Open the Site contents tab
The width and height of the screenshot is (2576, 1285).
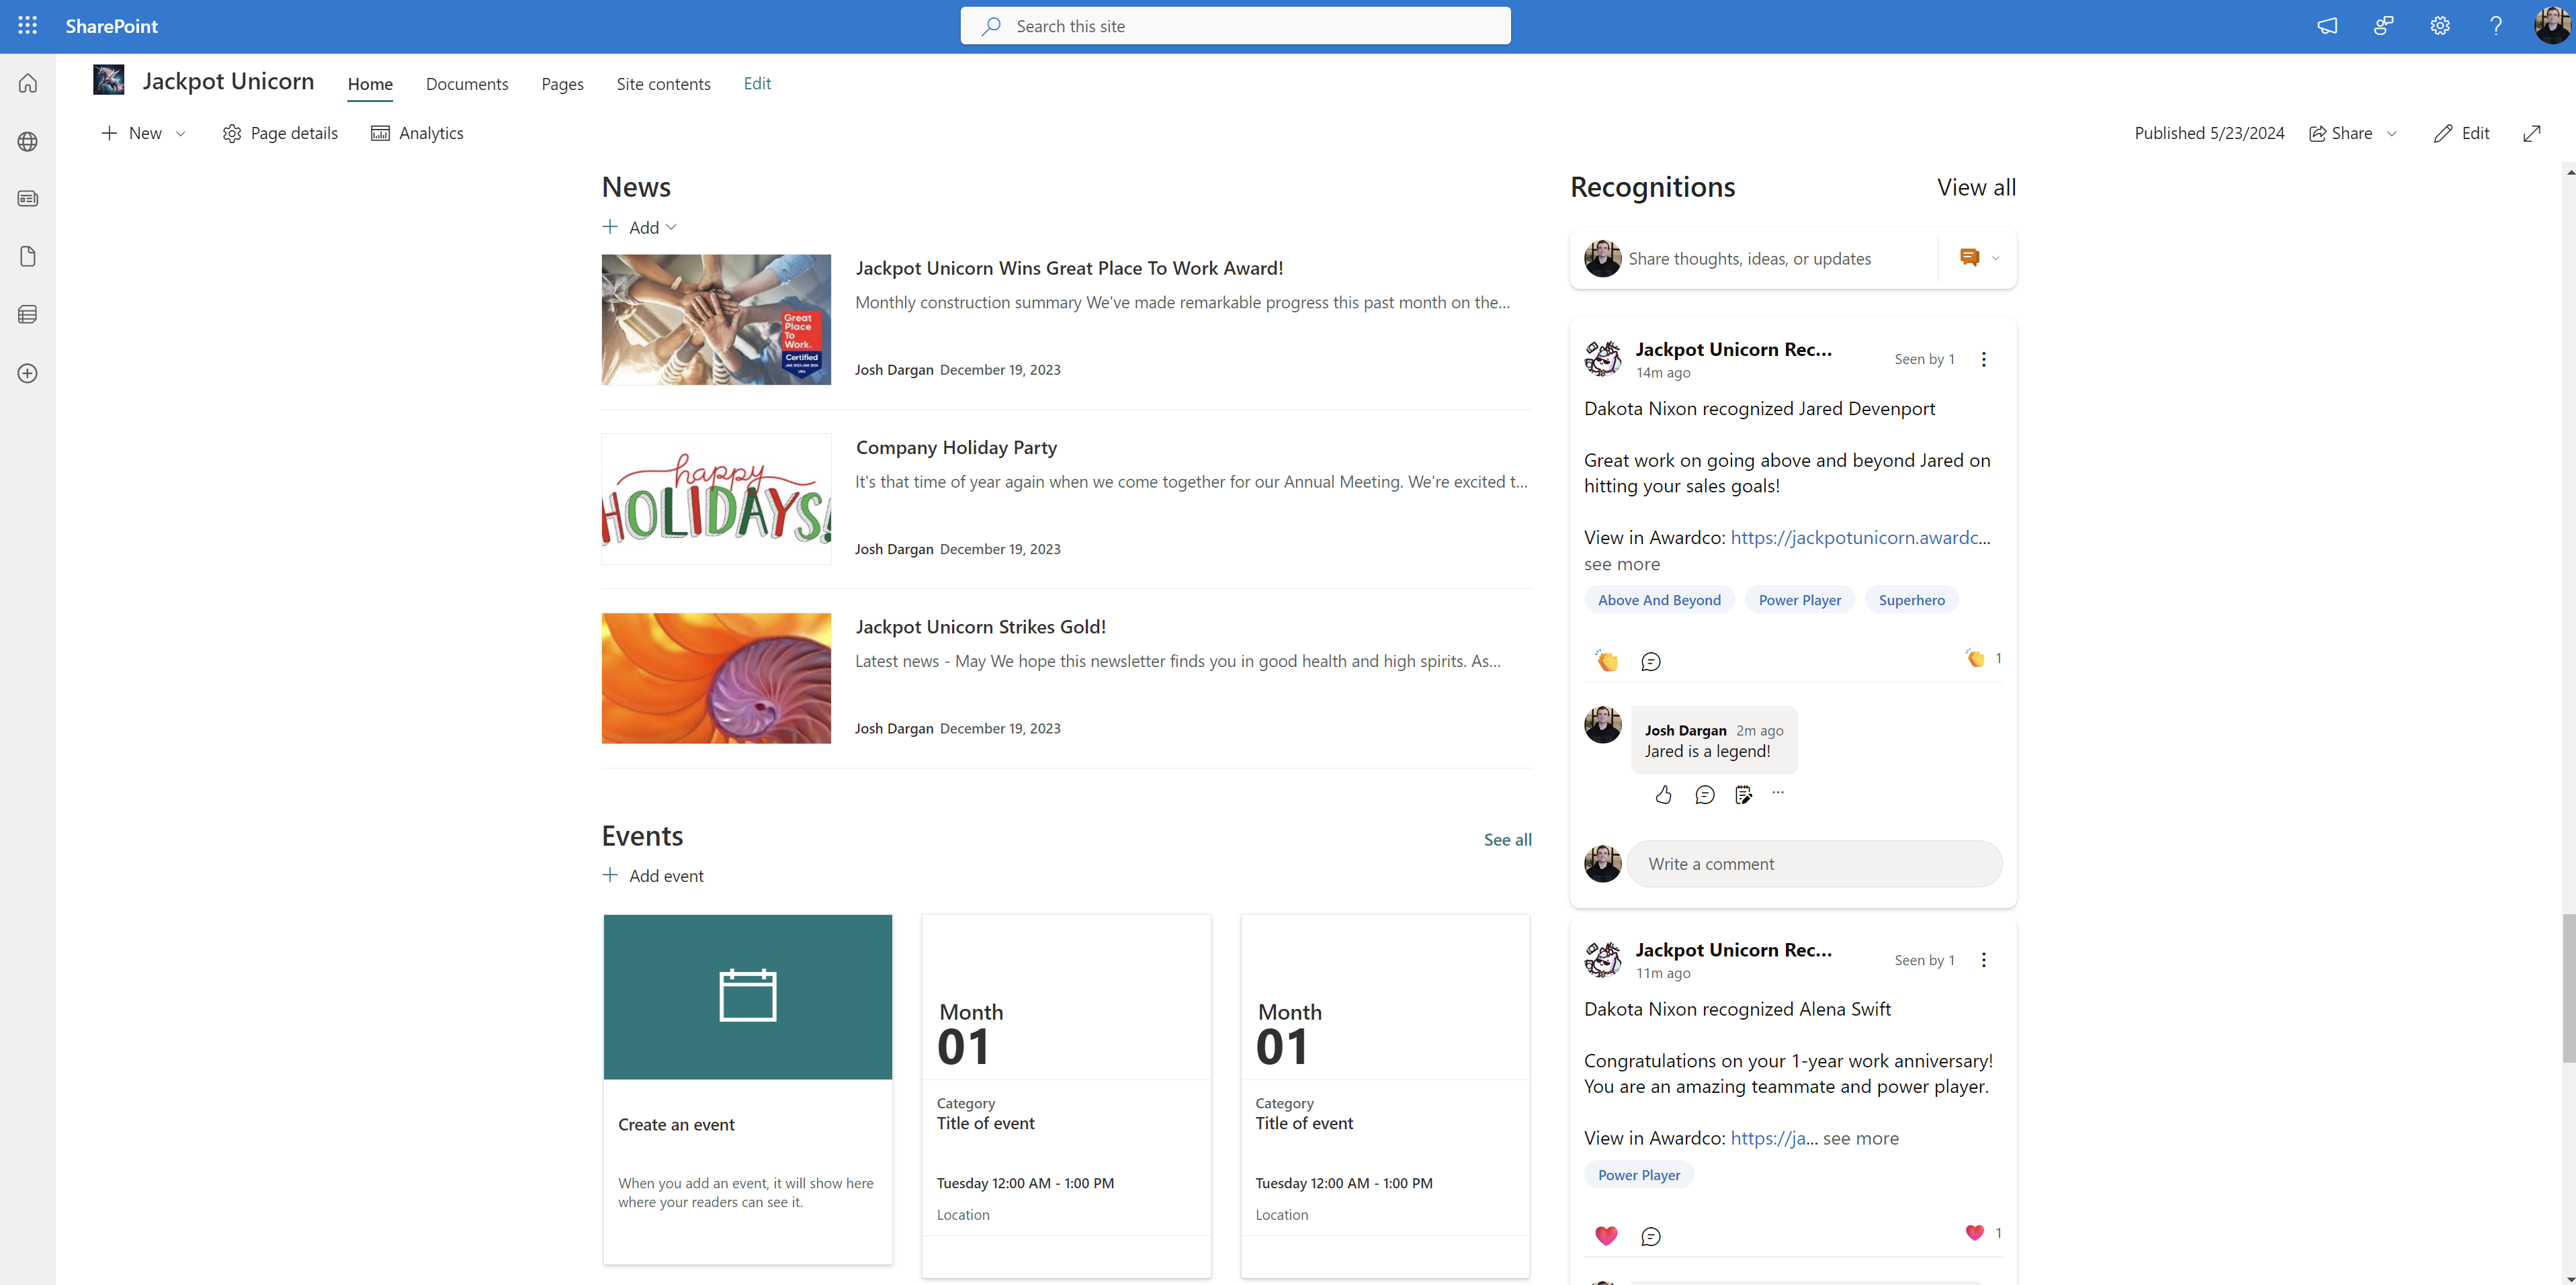click(x=663, y=84)
